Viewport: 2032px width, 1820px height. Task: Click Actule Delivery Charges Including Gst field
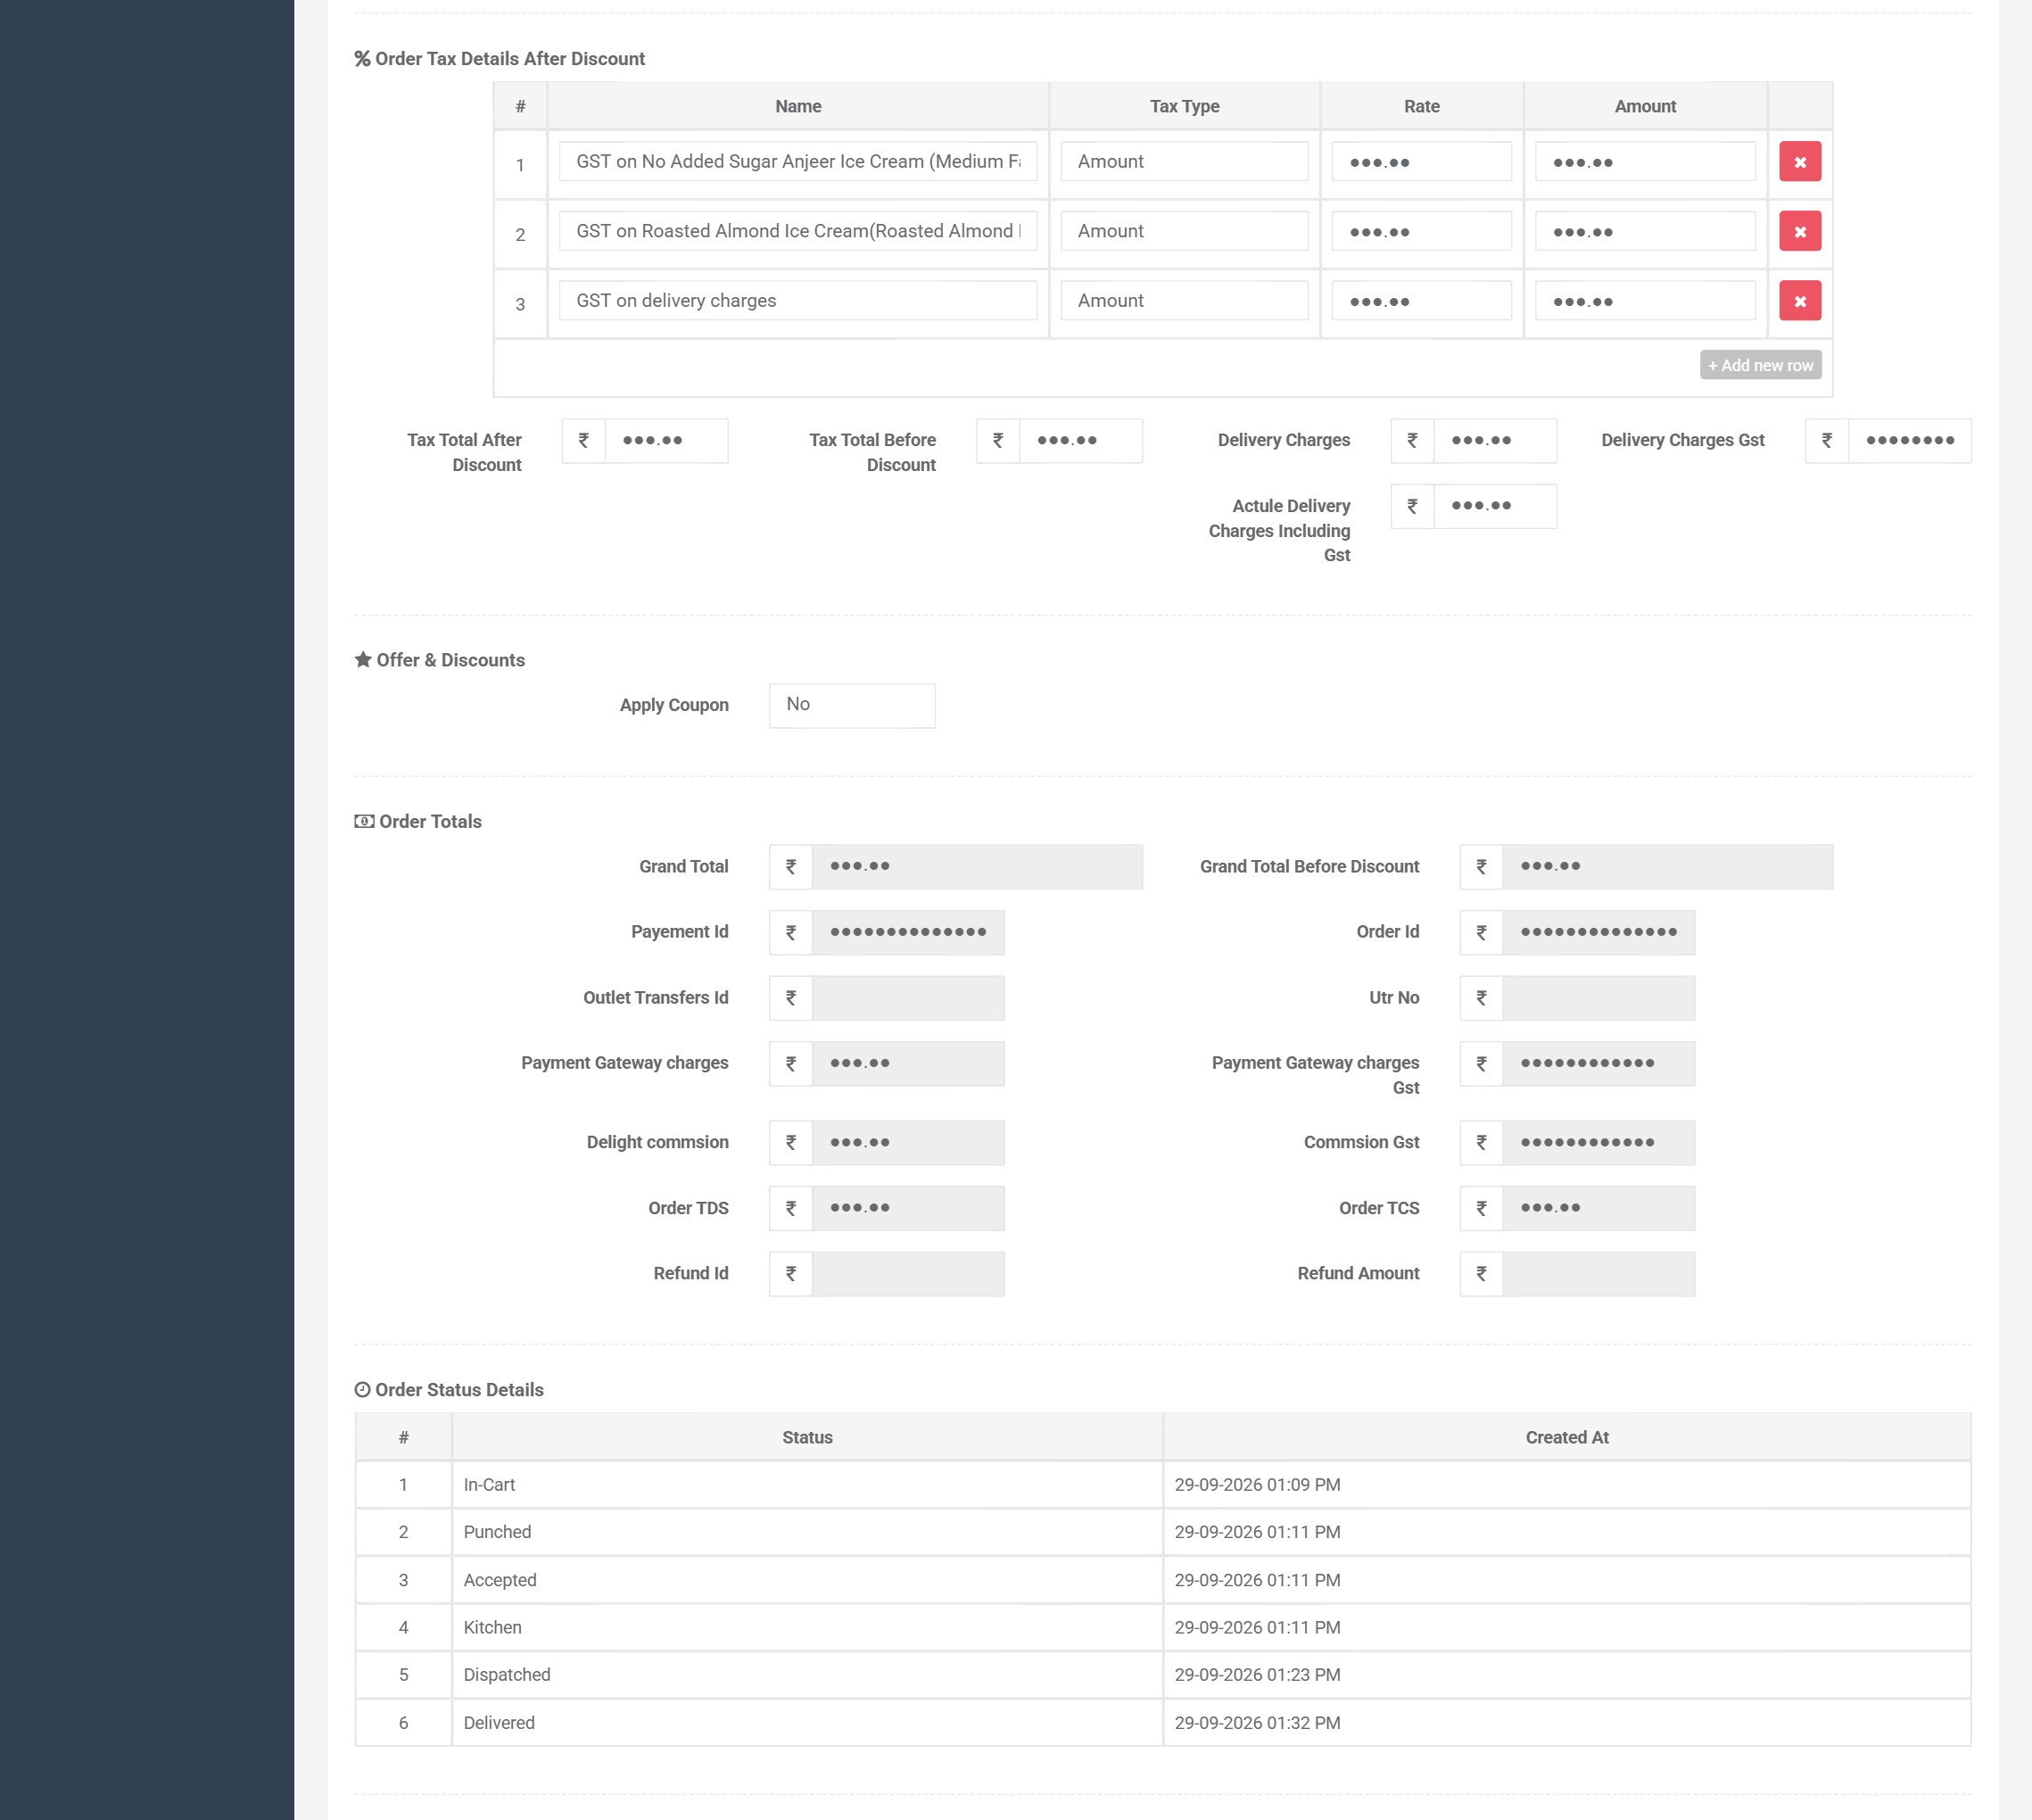(x=1494, y=506)
